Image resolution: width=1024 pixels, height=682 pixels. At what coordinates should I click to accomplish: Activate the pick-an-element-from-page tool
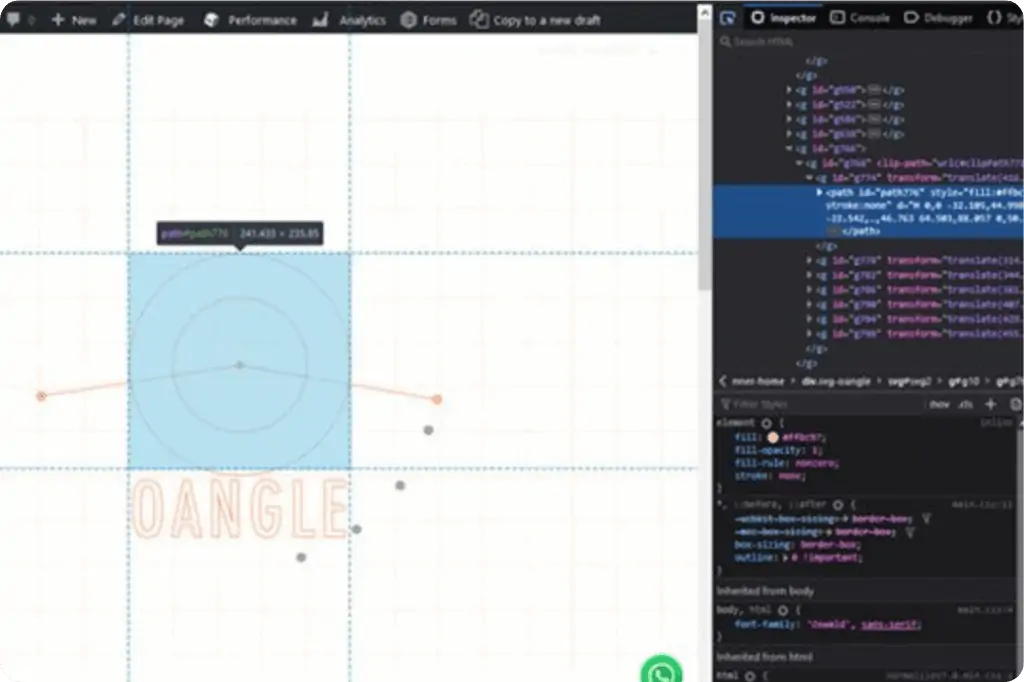(728, 18)
